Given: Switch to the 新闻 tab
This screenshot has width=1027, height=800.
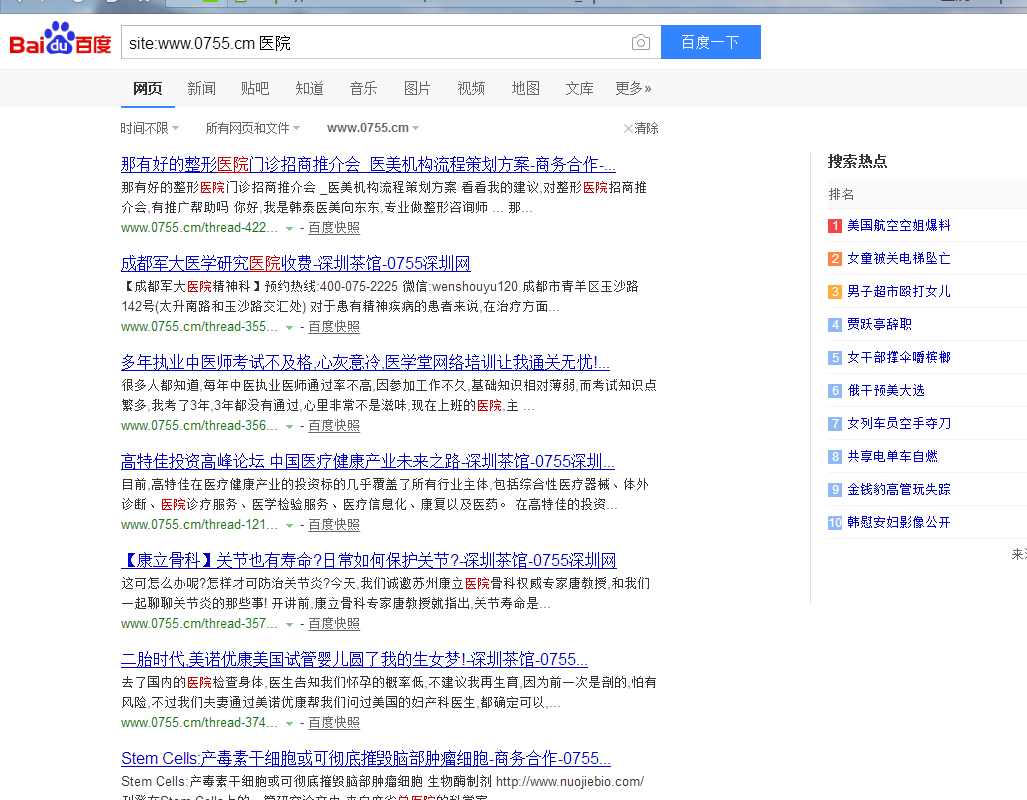Looking at the screenshot, I should [201, 88].
